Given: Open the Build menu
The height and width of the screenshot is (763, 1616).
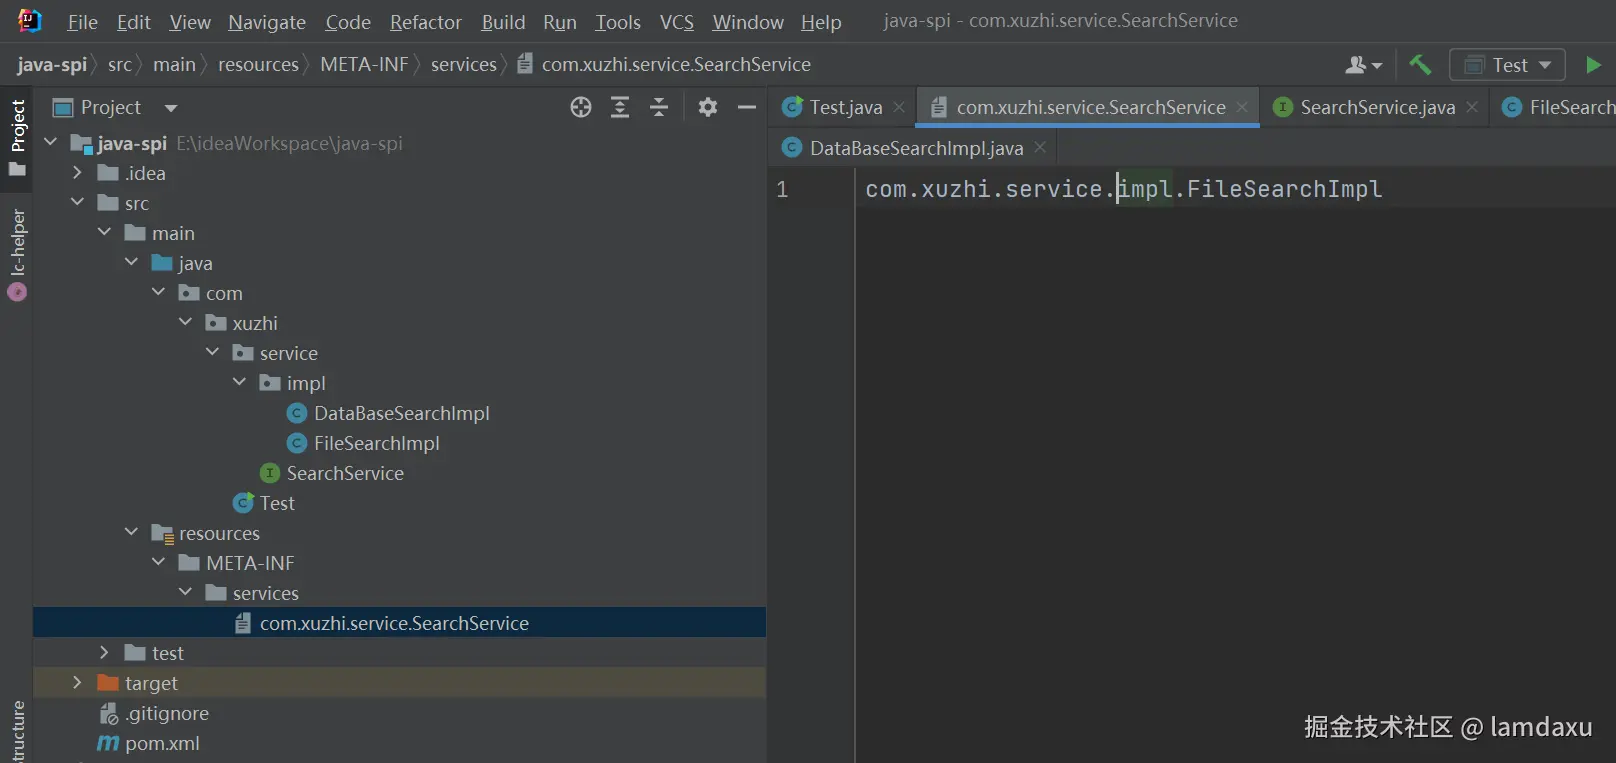Looking at the screenshot, I should pos(503,22).
